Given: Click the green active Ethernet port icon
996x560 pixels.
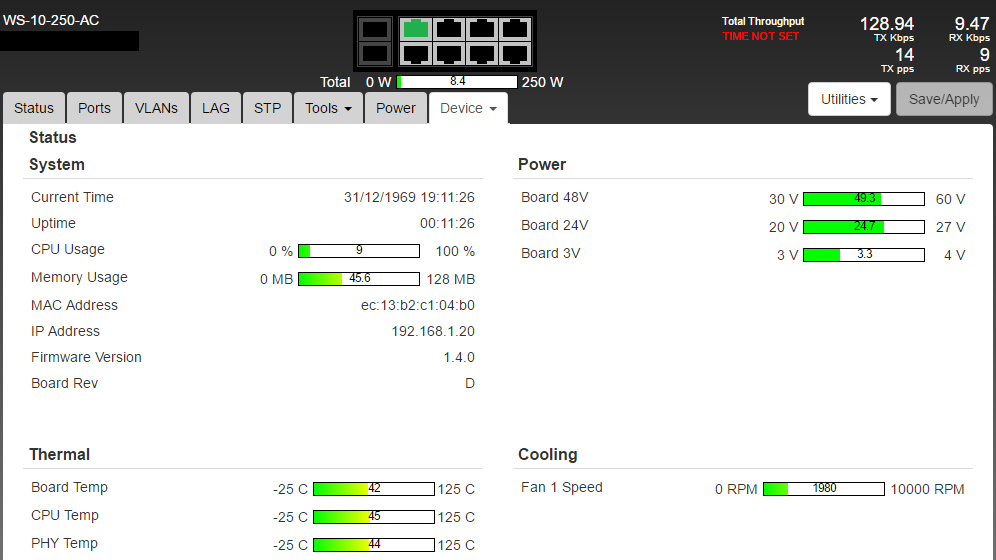Looking at the screenshot, I should tap(415, 29).
